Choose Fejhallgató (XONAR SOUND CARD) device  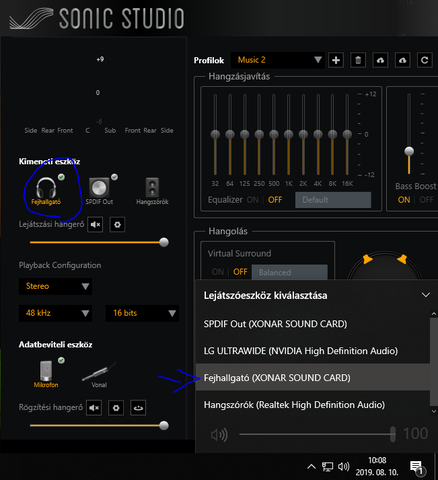click(313, 378)
